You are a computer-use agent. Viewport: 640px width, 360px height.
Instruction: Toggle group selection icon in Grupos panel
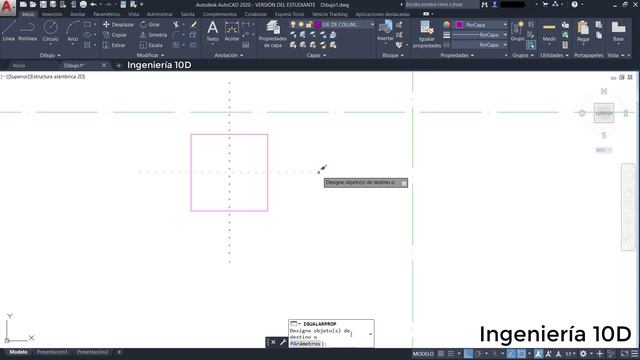[531, 45]
